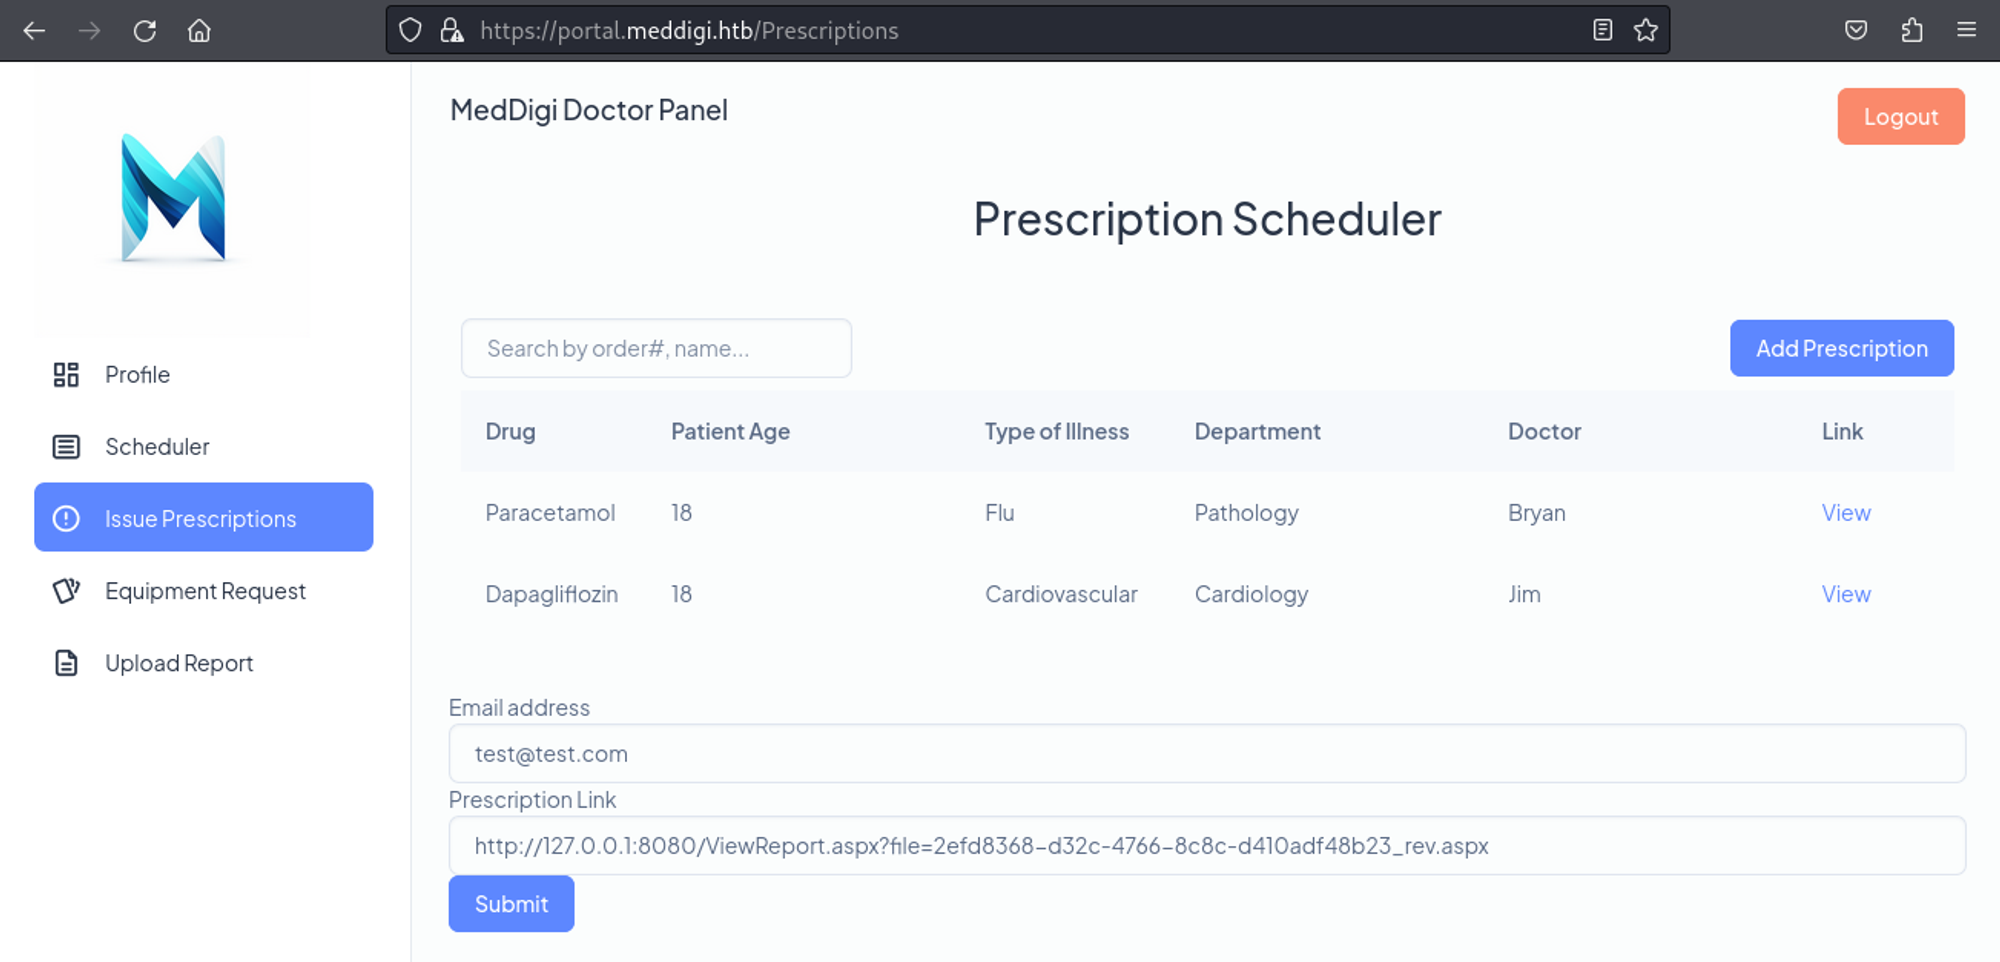Open Equipment Request page

(x=205, y=591)
